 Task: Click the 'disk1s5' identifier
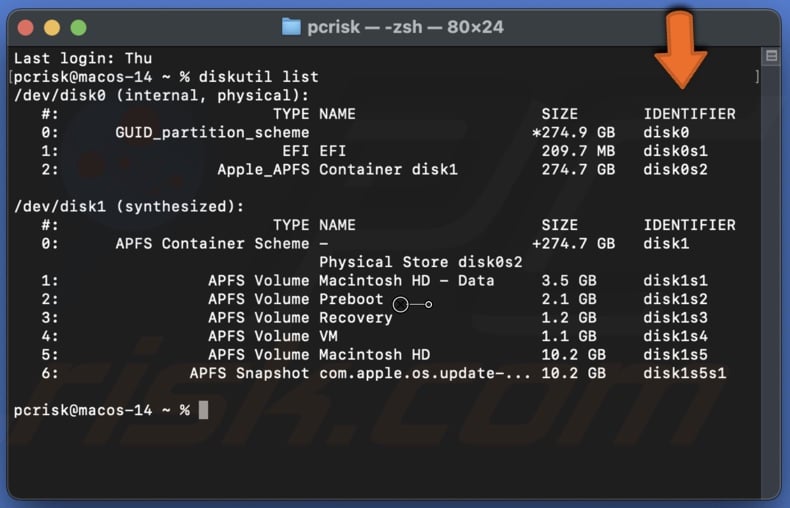[x=675, y=355]
